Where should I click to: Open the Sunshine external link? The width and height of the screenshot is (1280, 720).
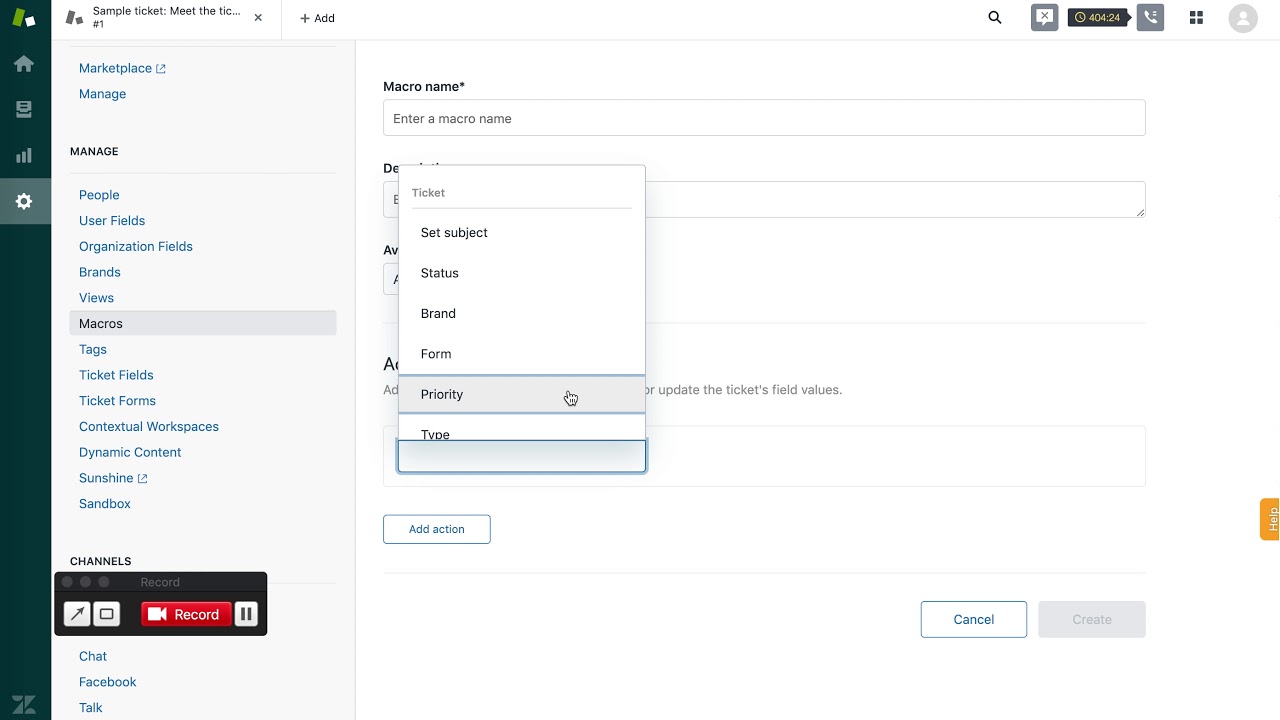pyautogui.click(x=113, y=478)
